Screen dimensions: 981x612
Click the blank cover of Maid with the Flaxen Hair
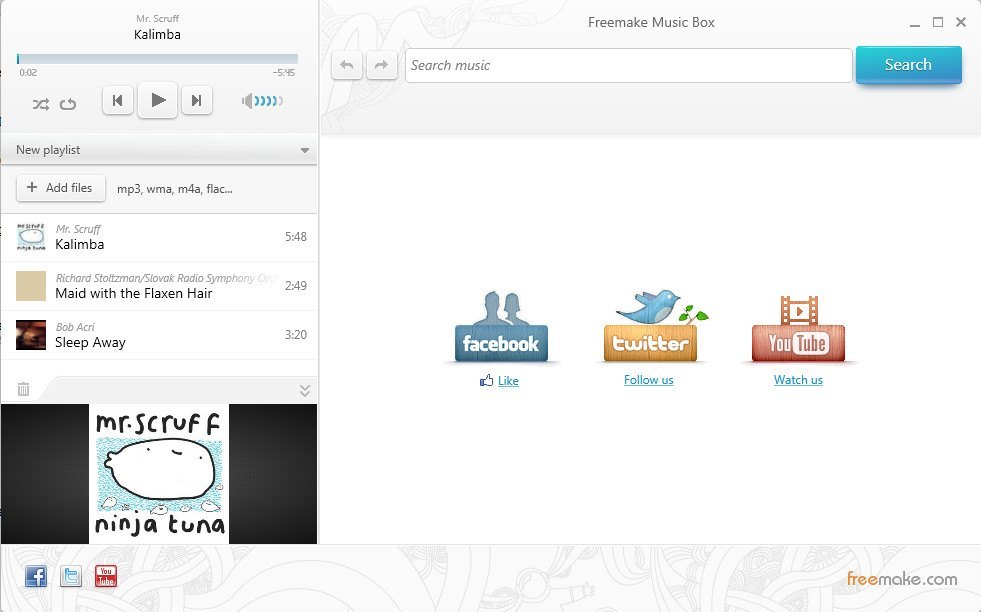(31, 286)
